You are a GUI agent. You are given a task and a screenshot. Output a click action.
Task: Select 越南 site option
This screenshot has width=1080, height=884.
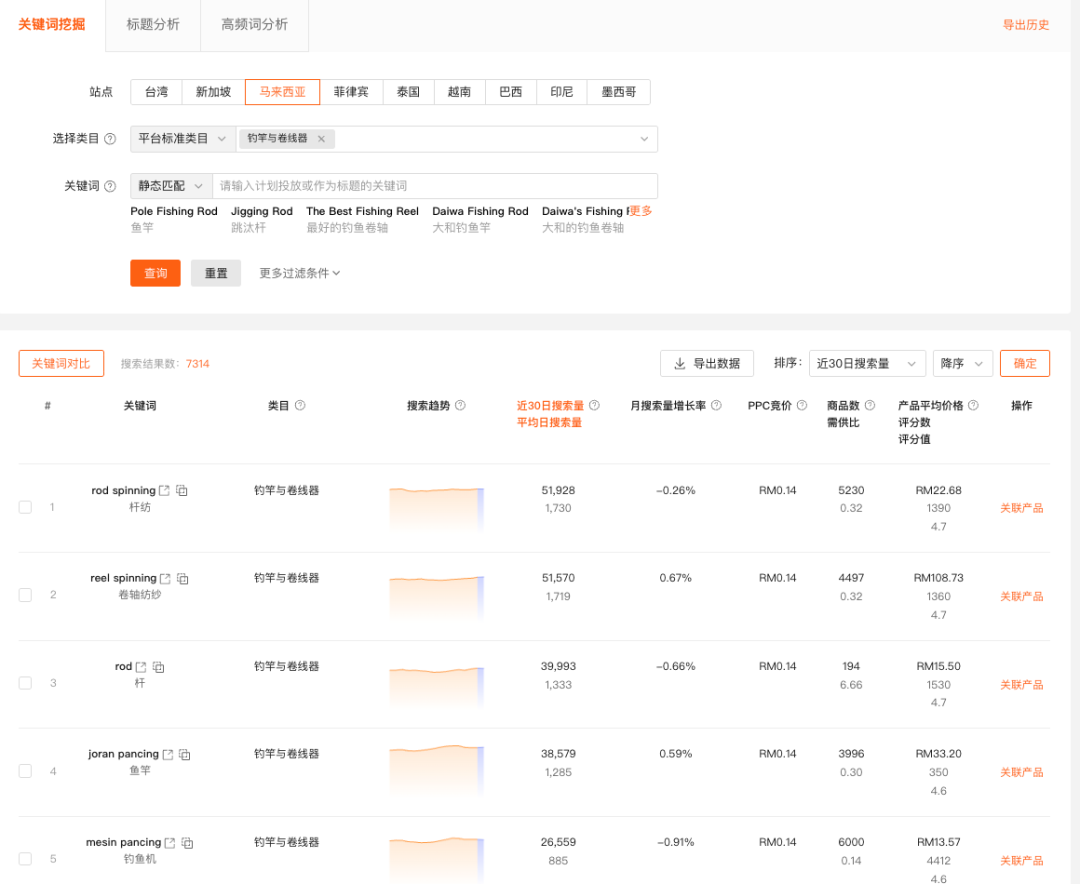pyautogui.click(x=459, y=92)
